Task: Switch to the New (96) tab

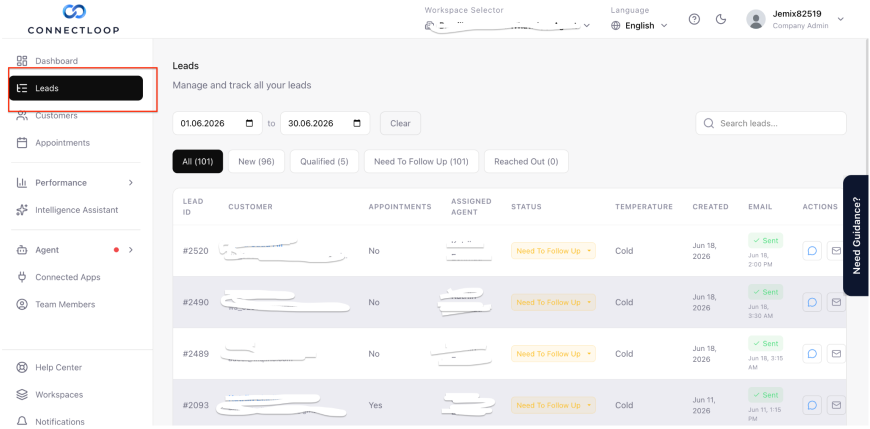Action: pyautogui.click(x=256, y=161)
